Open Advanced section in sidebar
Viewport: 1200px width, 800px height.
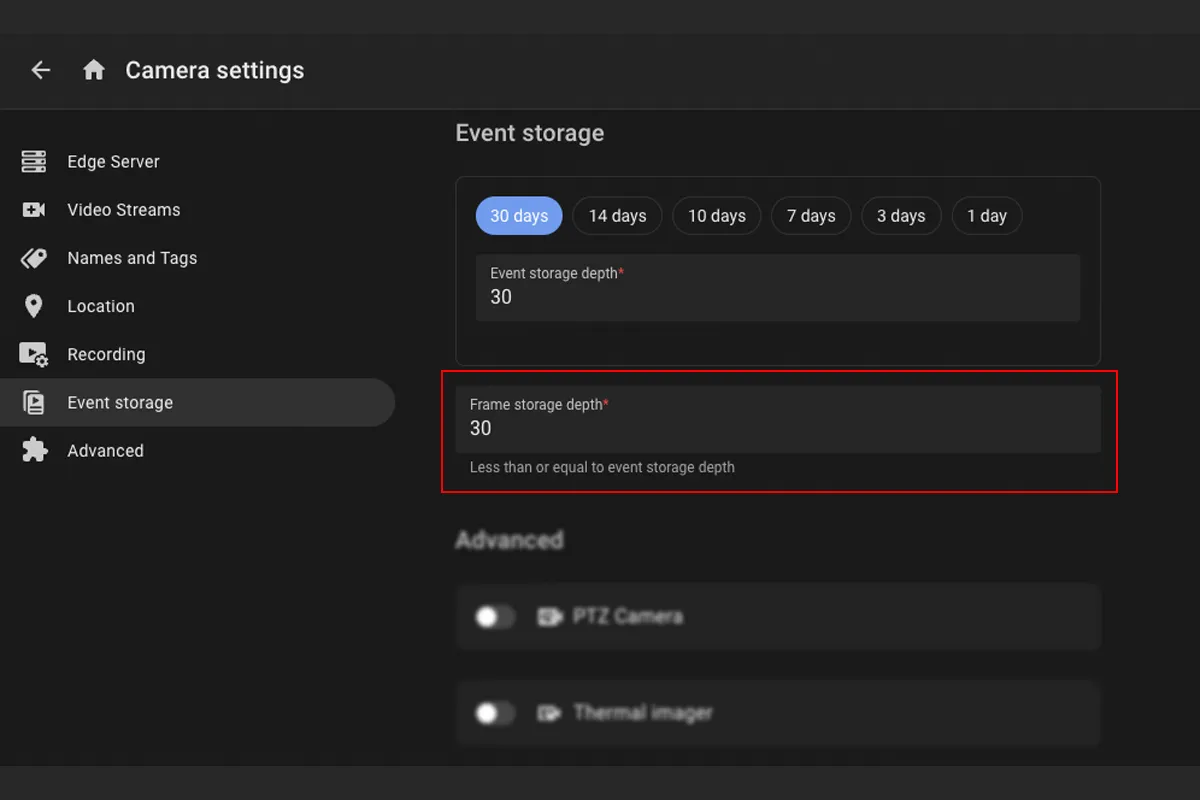198,450
